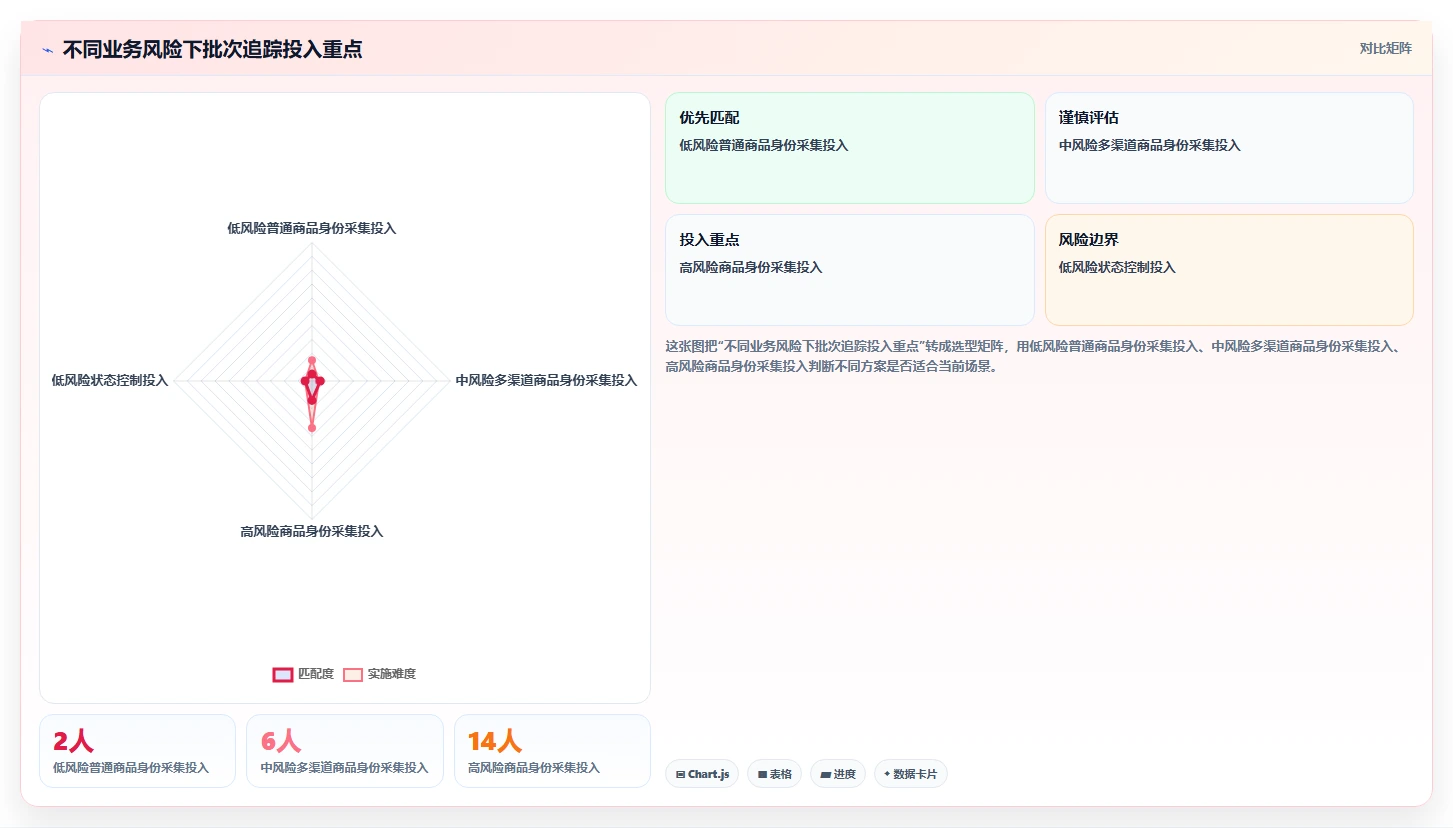The height and width of the screenshot is (828, 1453).
Task: Click the 对比矩阵 label in header
Action: 1385,48
